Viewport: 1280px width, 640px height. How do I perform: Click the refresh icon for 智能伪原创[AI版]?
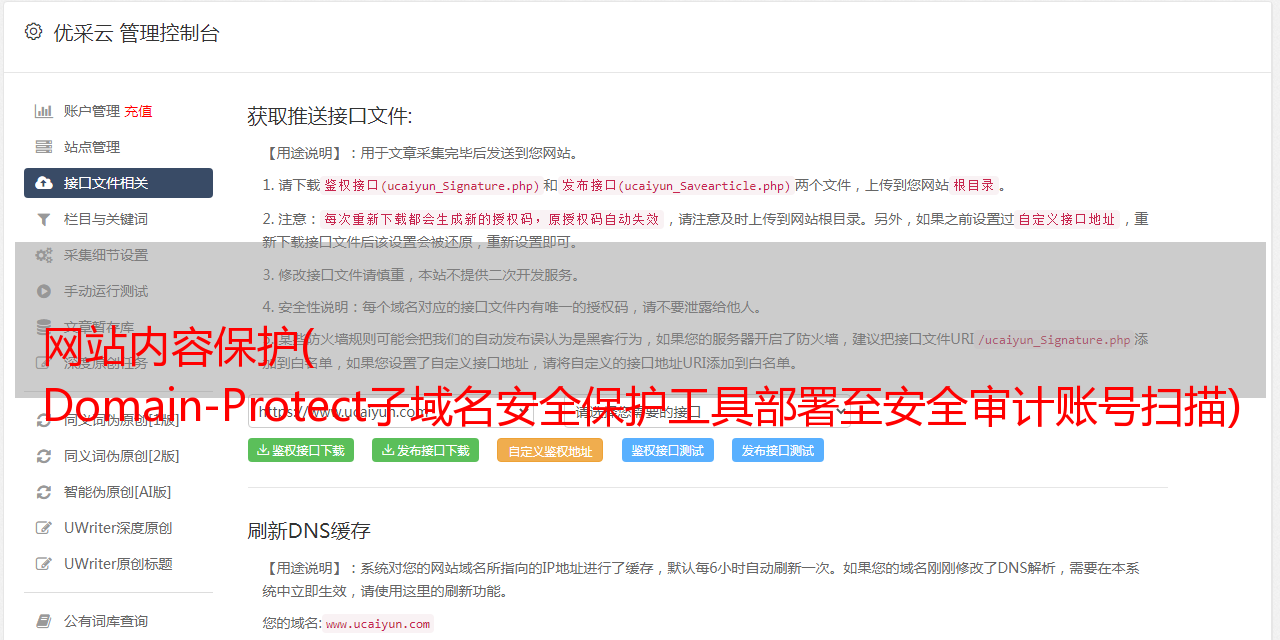44,492
